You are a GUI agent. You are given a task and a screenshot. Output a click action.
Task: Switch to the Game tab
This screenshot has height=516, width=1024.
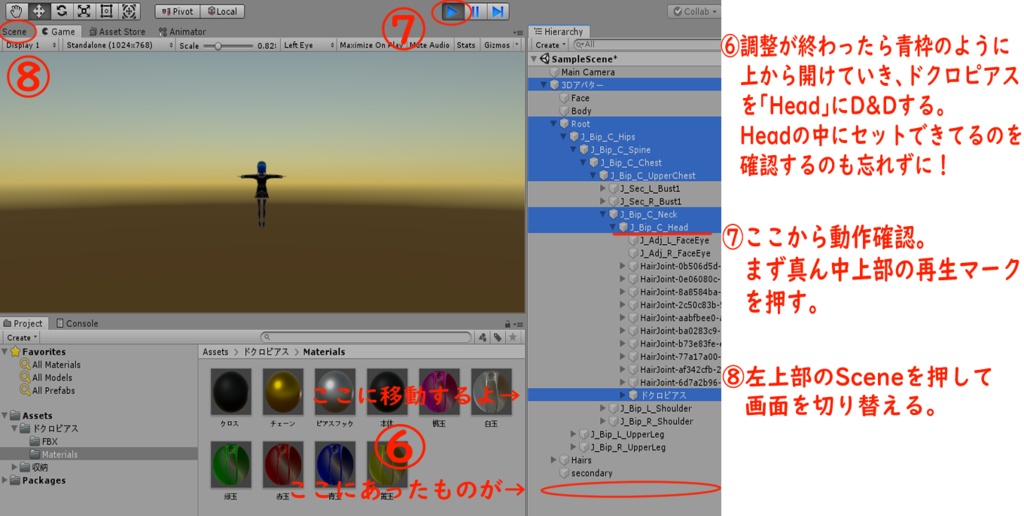coord(59,31)
